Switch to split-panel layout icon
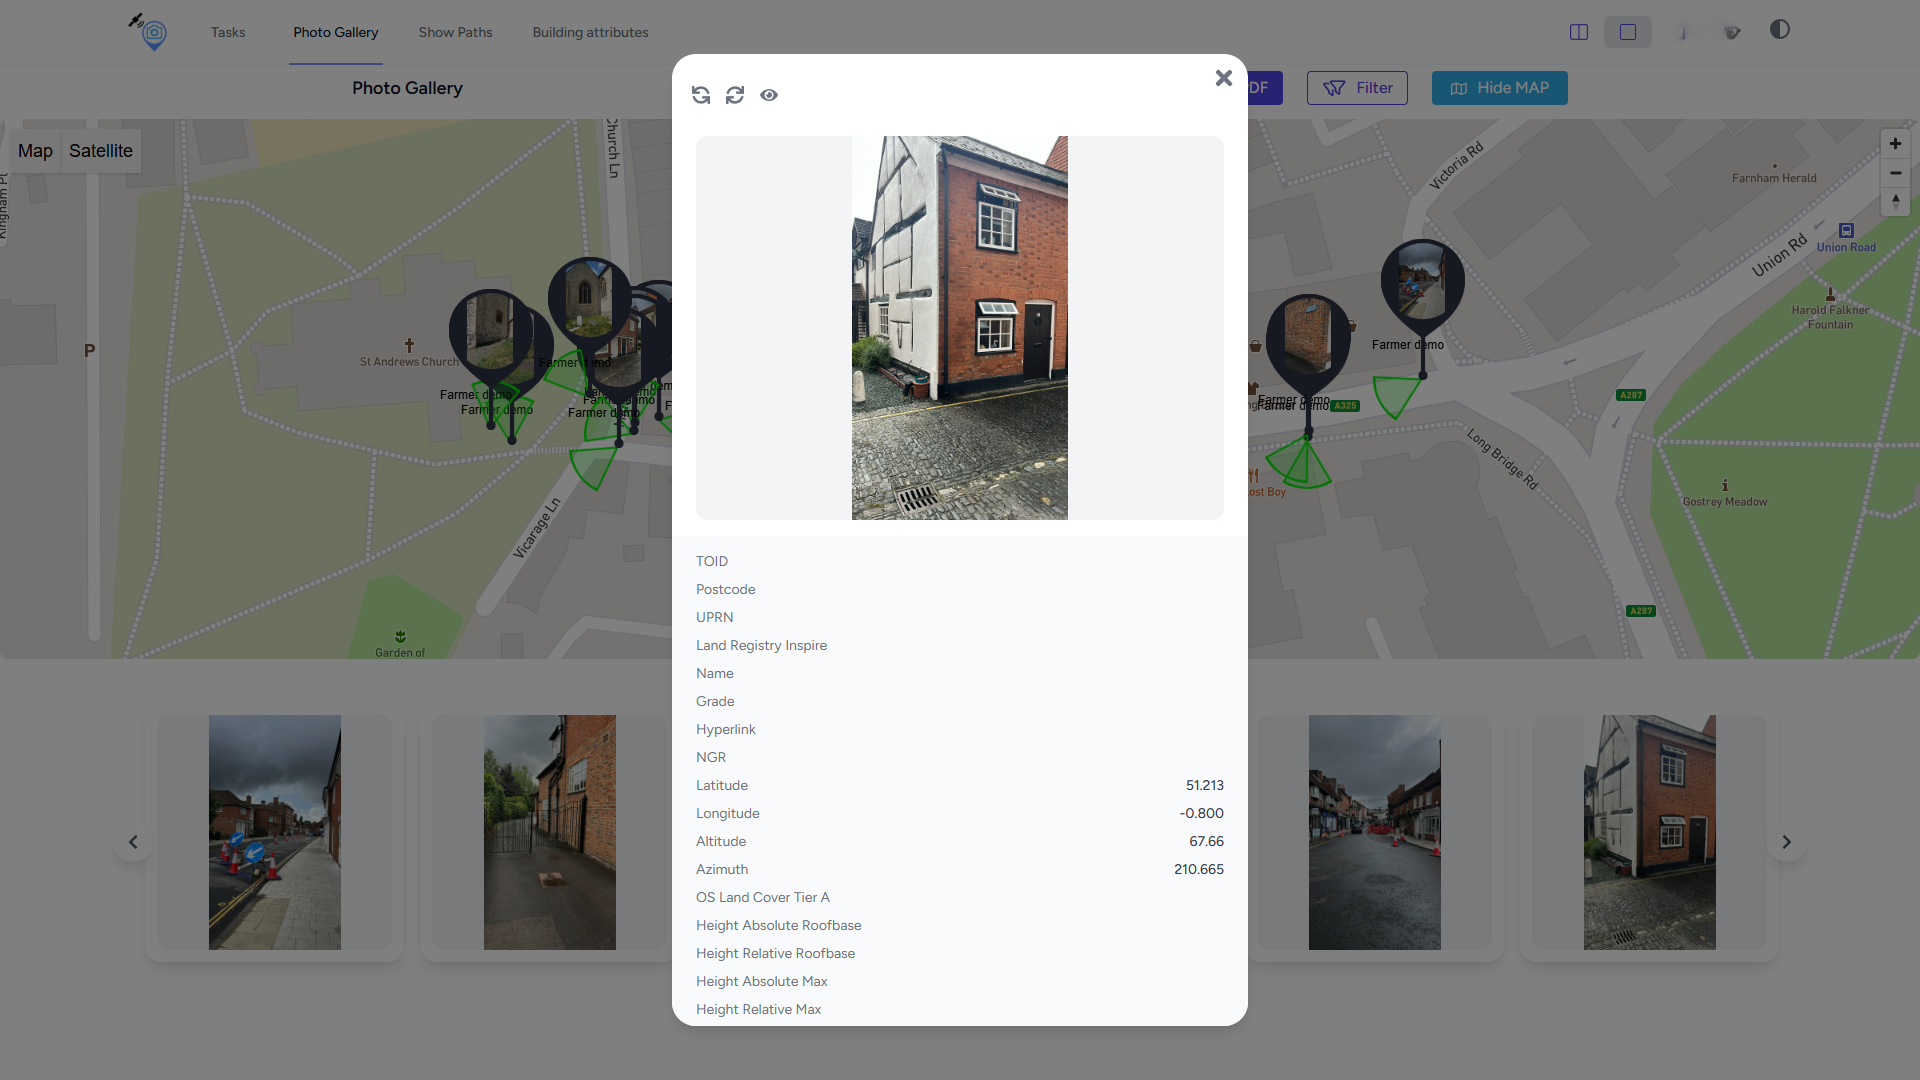Screen dimensions: 1920x1080 click(x=1579, y=32)
